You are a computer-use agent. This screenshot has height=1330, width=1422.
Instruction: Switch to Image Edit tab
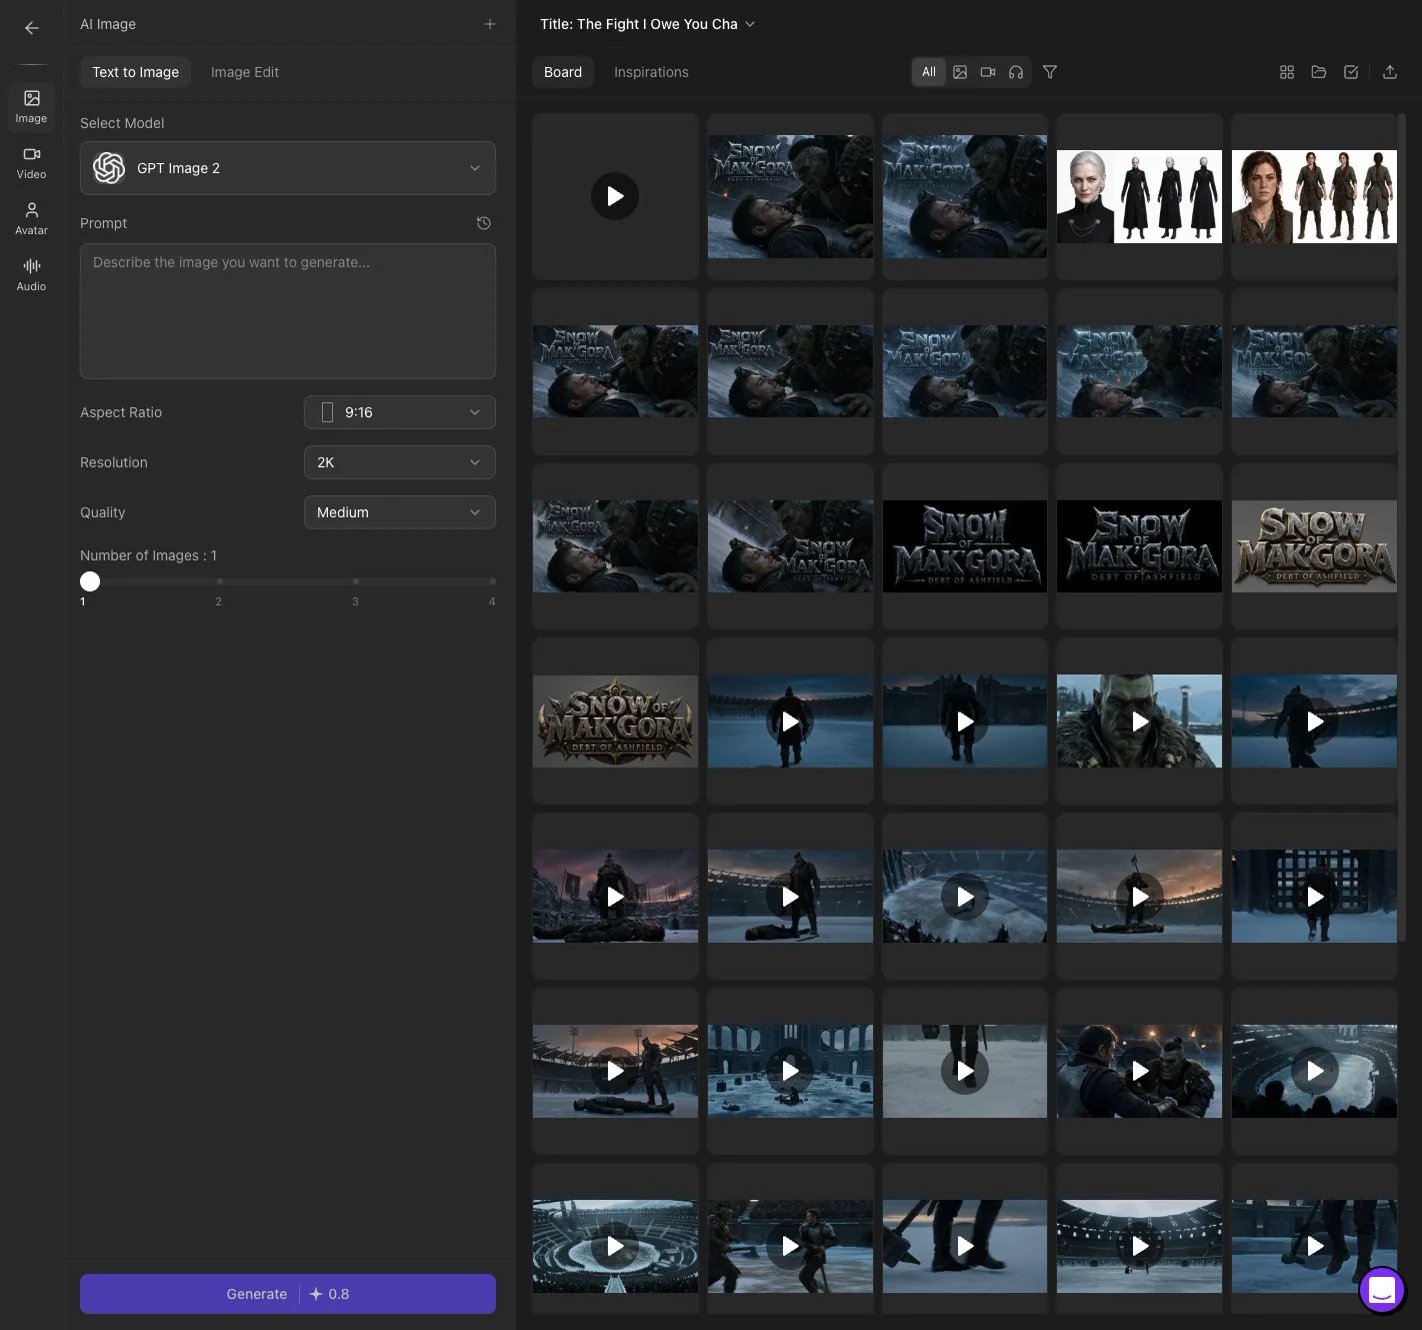245,72
